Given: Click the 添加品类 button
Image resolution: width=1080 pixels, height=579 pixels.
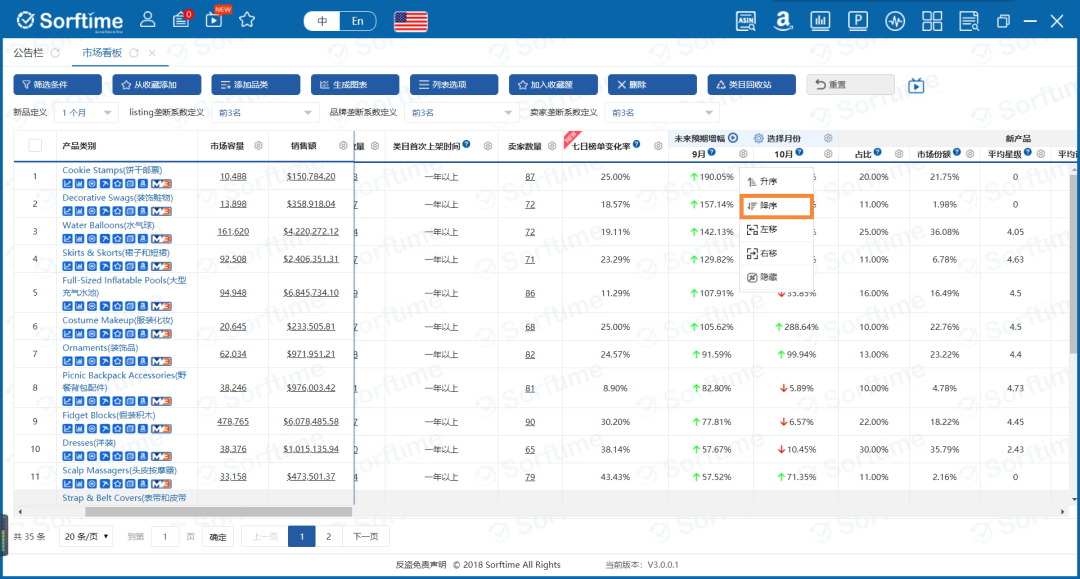Looking at the screenshot, I should coord(256,85).
